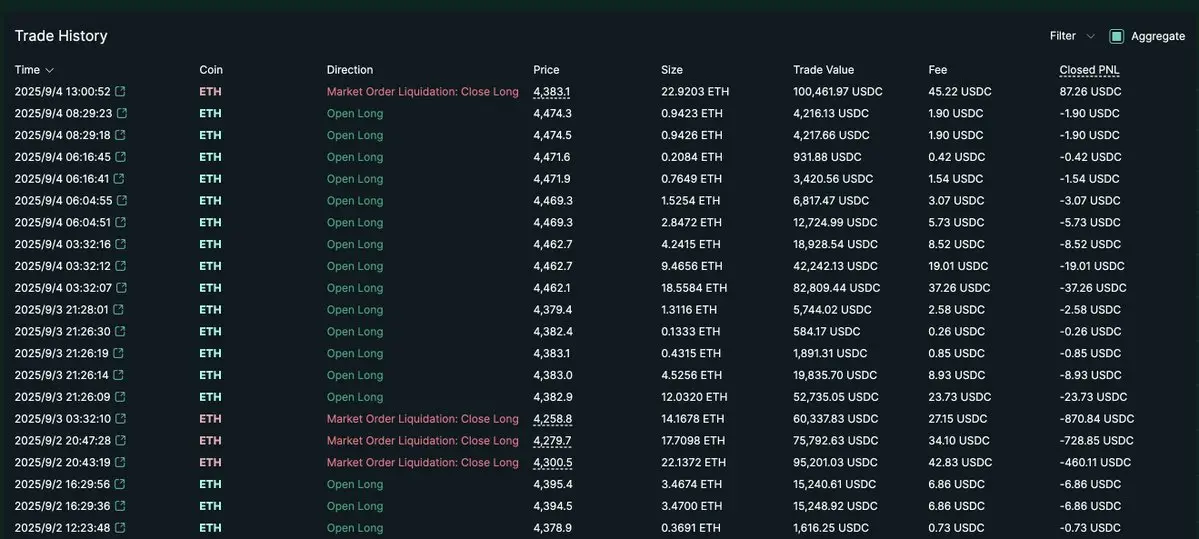Click price 4,395.4

pyautogui.click(x=551, y=484)
